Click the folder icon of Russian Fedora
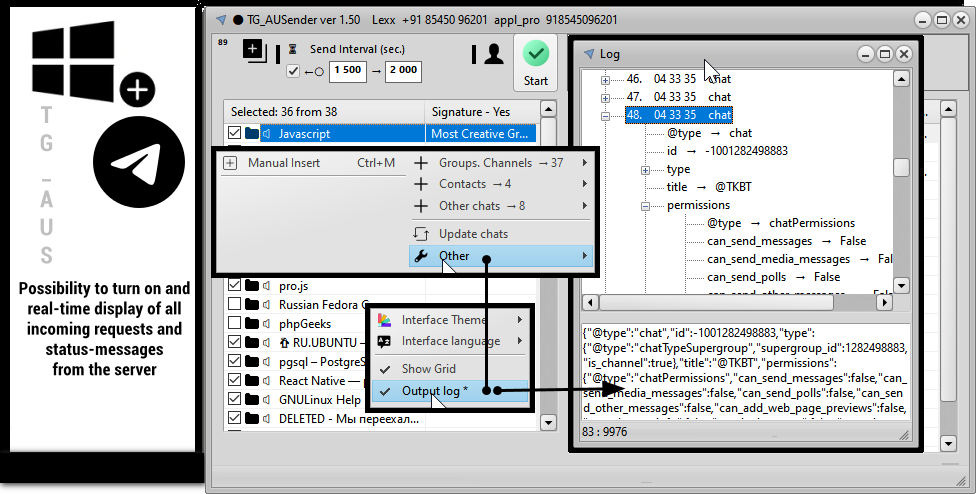Image resolution: width=976 pixels, height=494 pixels. pyautogui.click(x=252, y=304)
